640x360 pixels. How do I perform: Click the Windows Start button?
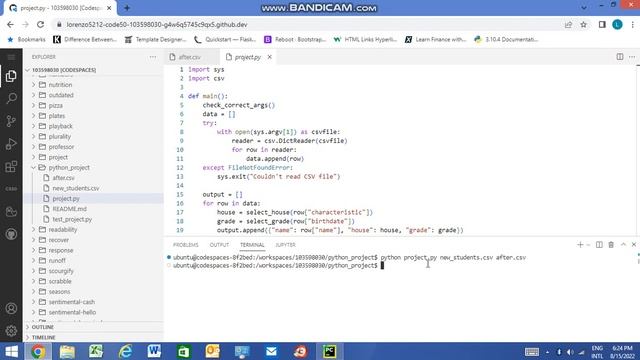coord(11,351)
